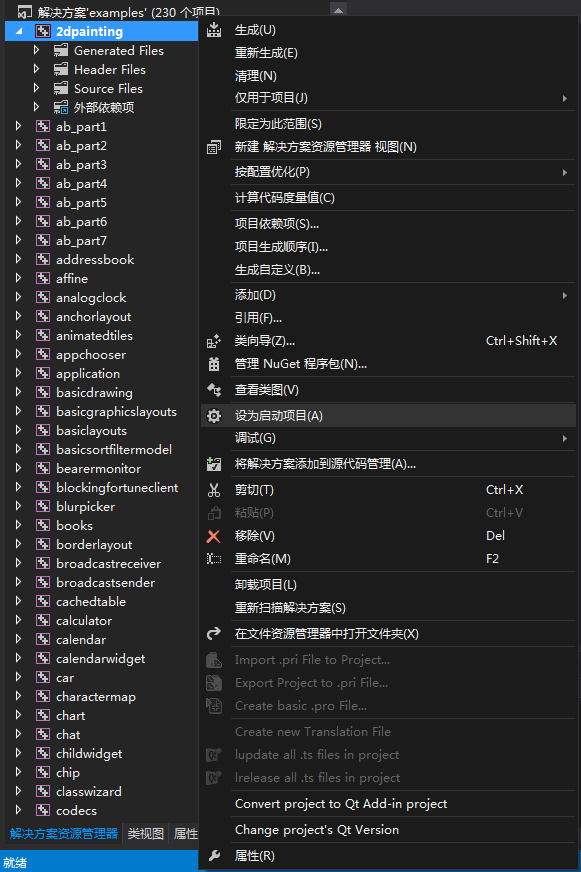Click the new Solution Explorer view icon

[x=214, y=147]
